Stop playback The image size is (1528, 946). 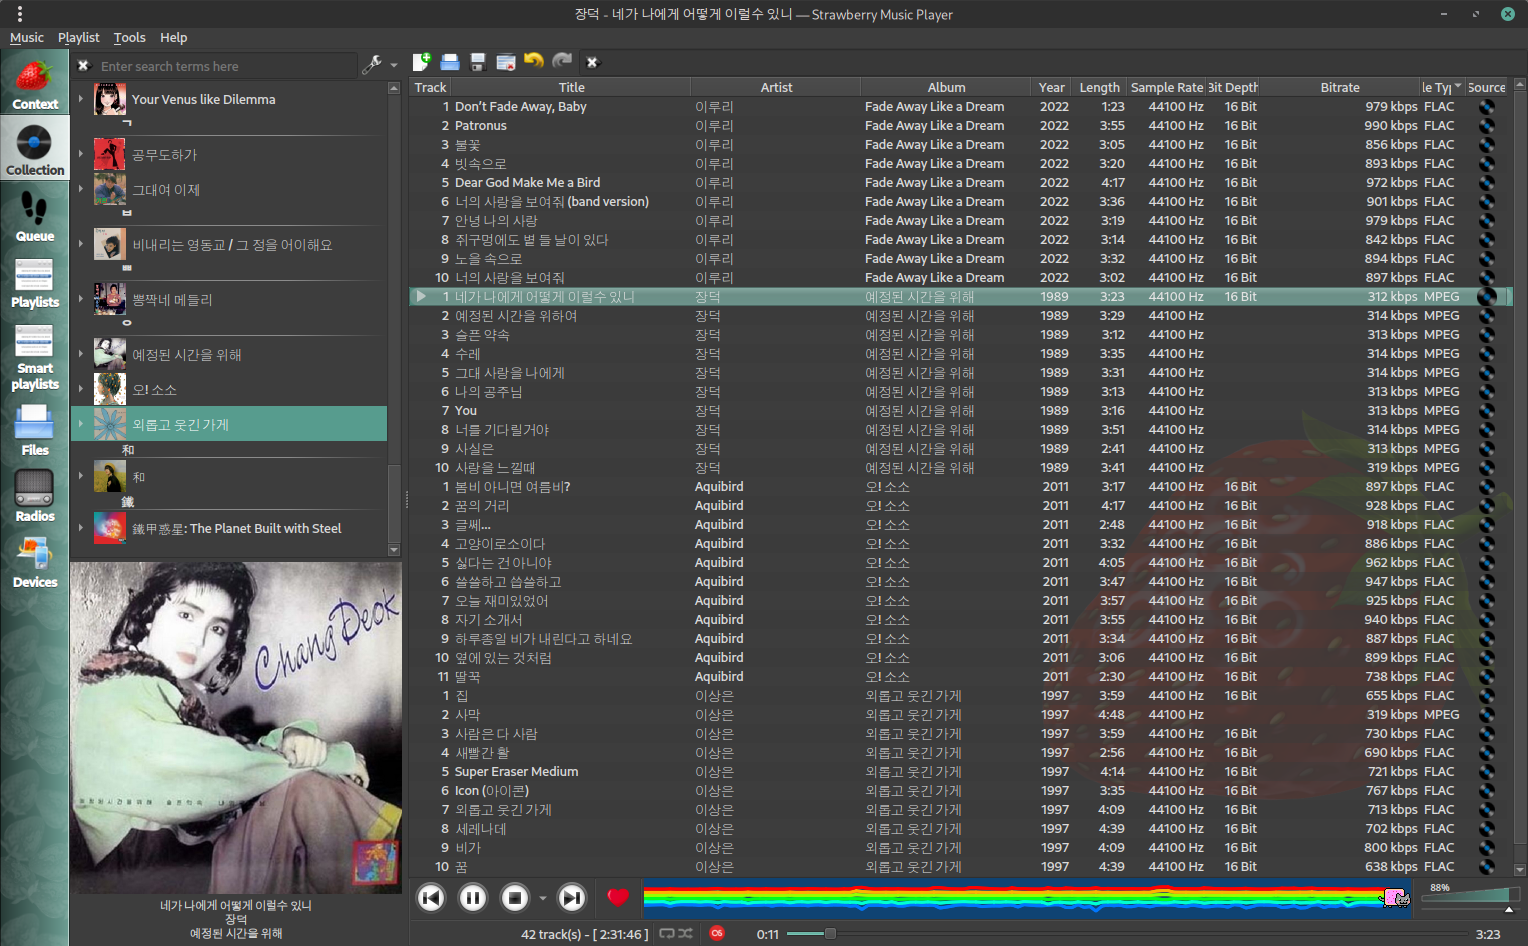(515, 898)
